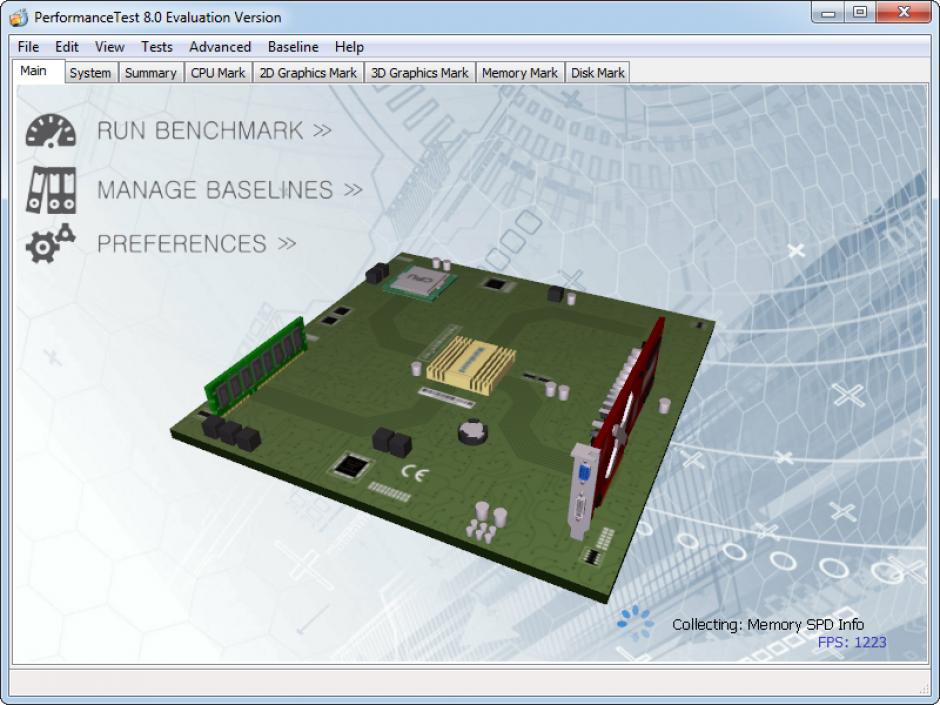
Task: Click the green RAM module on motherboard
Action: click(256, 366)
